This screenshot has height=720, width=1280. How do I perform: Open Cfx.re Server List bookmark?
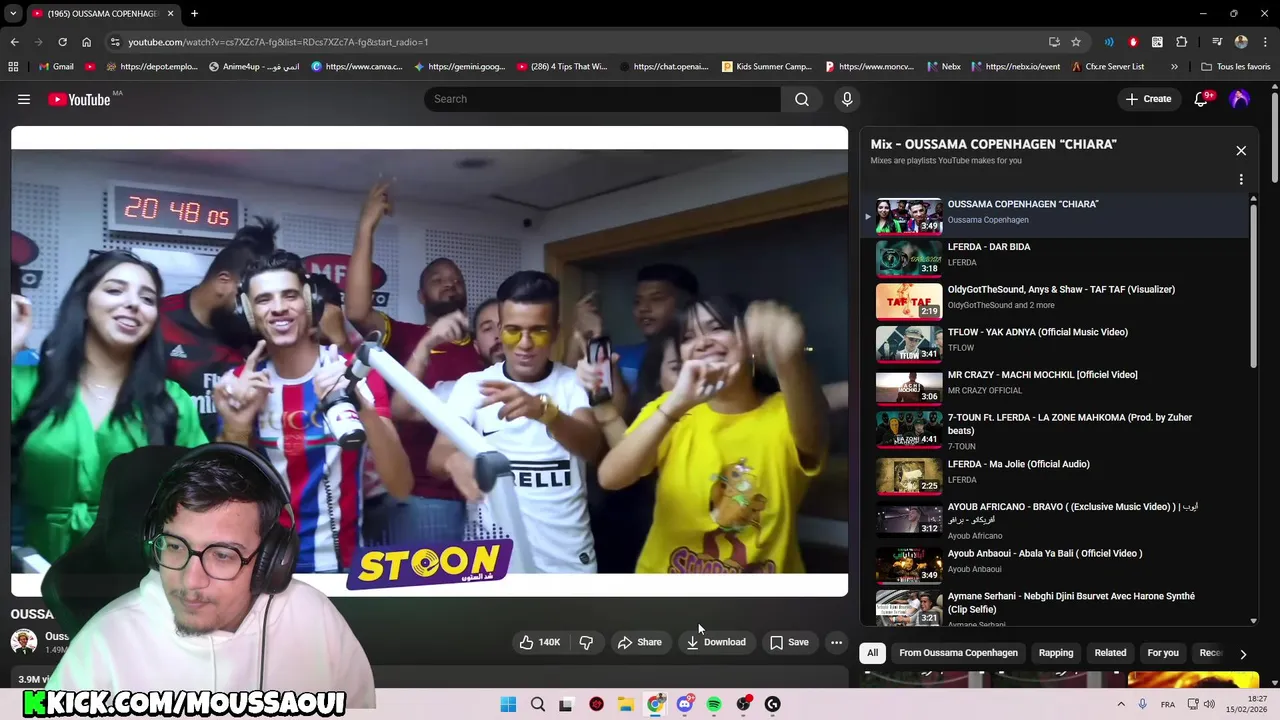(x=1108, y=67)
